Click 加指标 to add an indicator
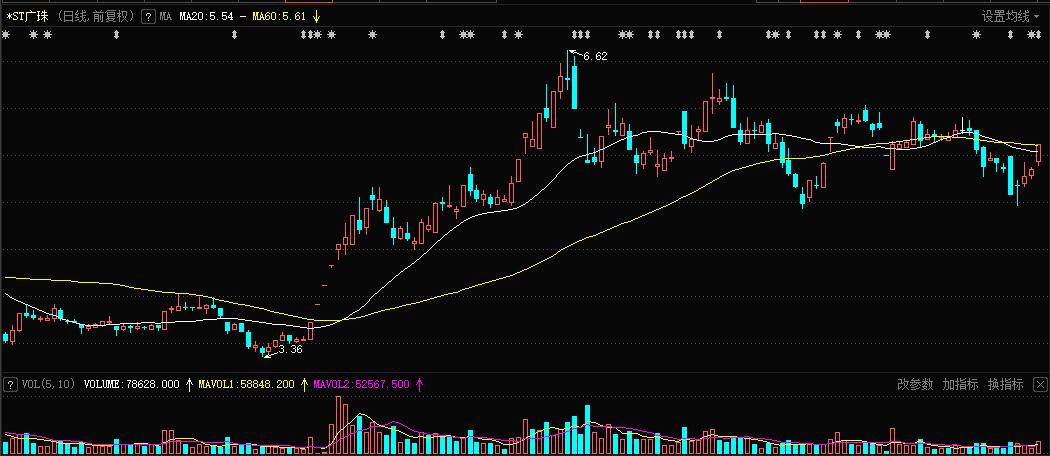The height and width of the screenshot is (456, 1050). click(960, 384)
